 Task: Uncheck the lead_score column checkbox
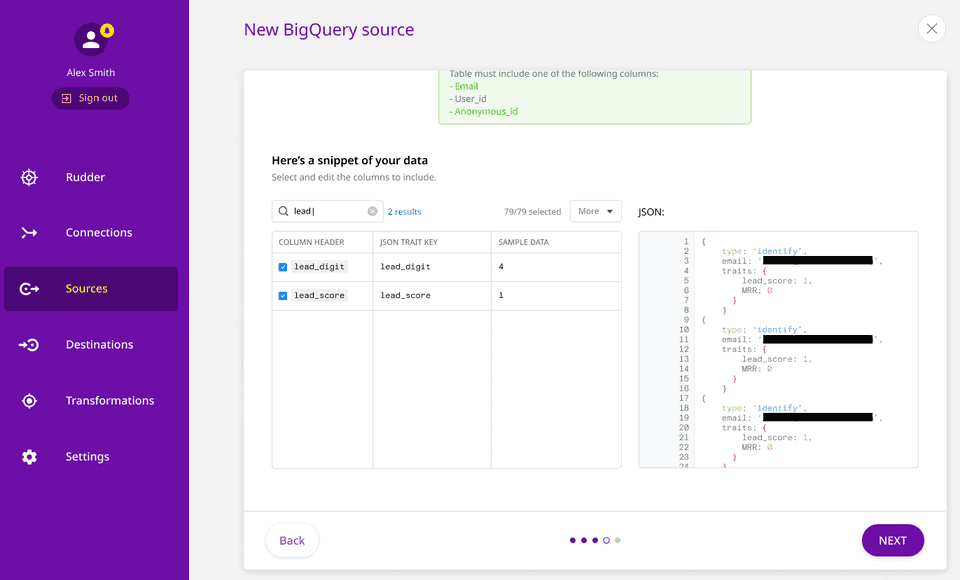pyautogui.click(x=283, y=296)
